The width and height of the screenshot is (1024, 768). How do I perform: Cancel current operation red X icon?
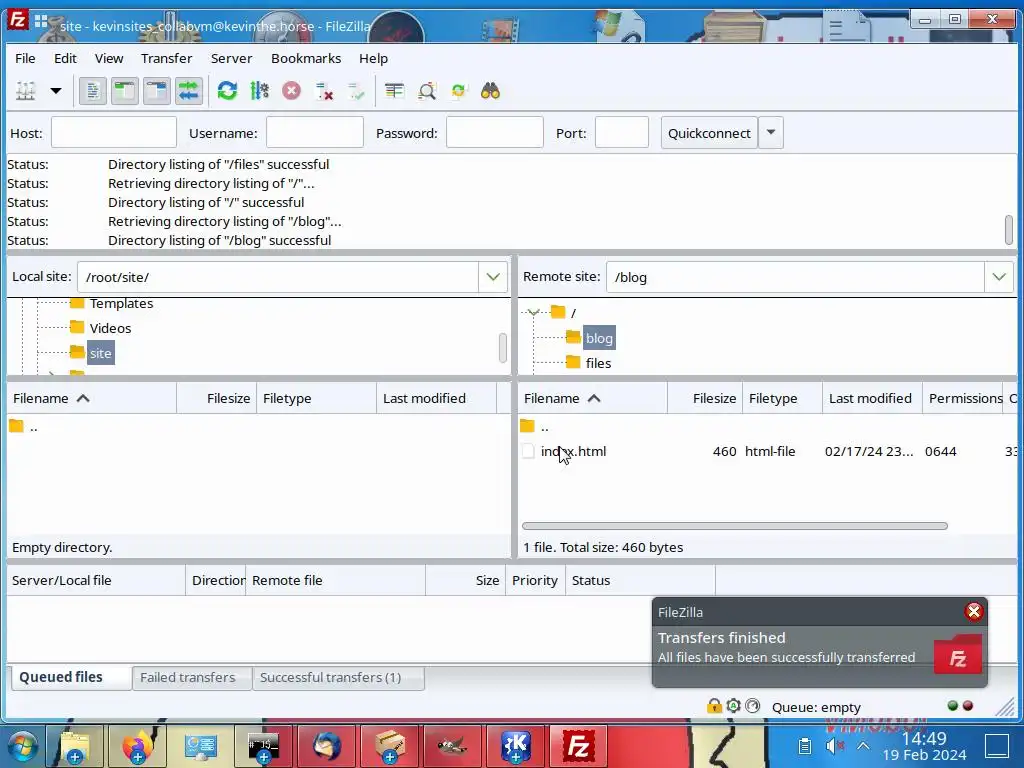coord(291,91)
